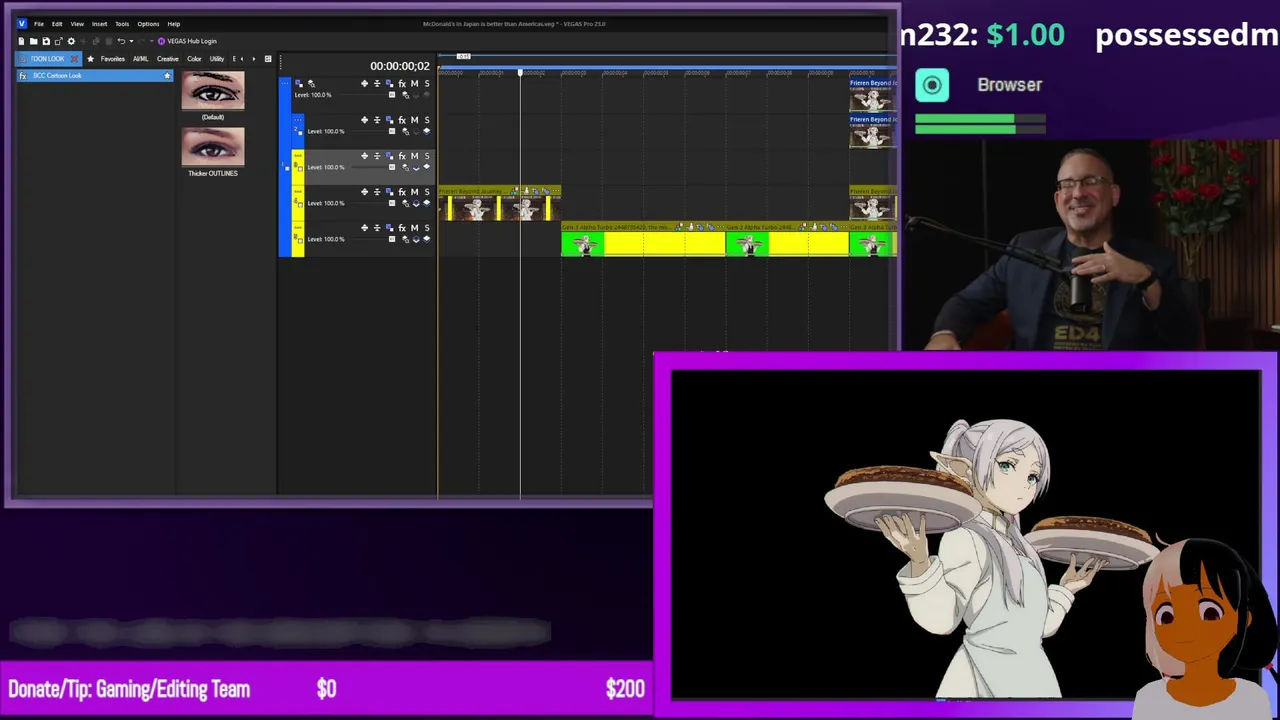Solo track 2
The width and height of the screenshot is (1280, 720).
click(x=427, y=120)
